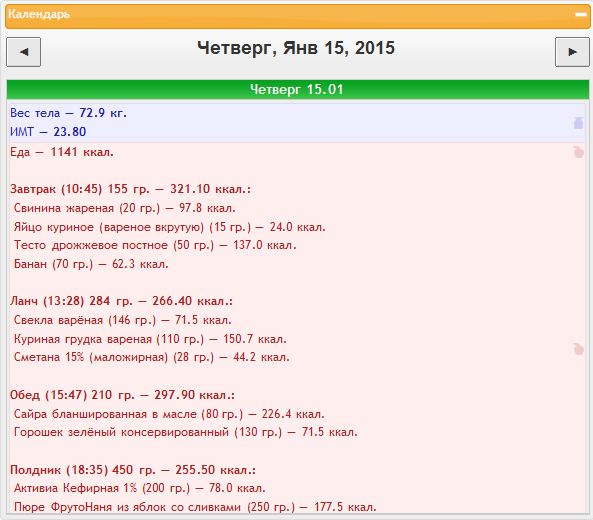This screenshot has width=593, height=520.
Task: Go to previous day arrow button
Action: tap(23, 52)
